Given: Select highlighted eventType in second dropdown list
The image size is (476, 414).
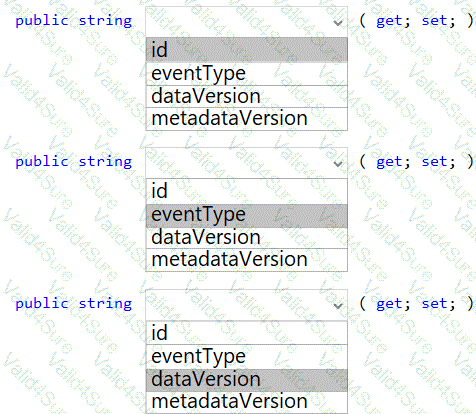Looking at the screenshot, I should point(246,215).
